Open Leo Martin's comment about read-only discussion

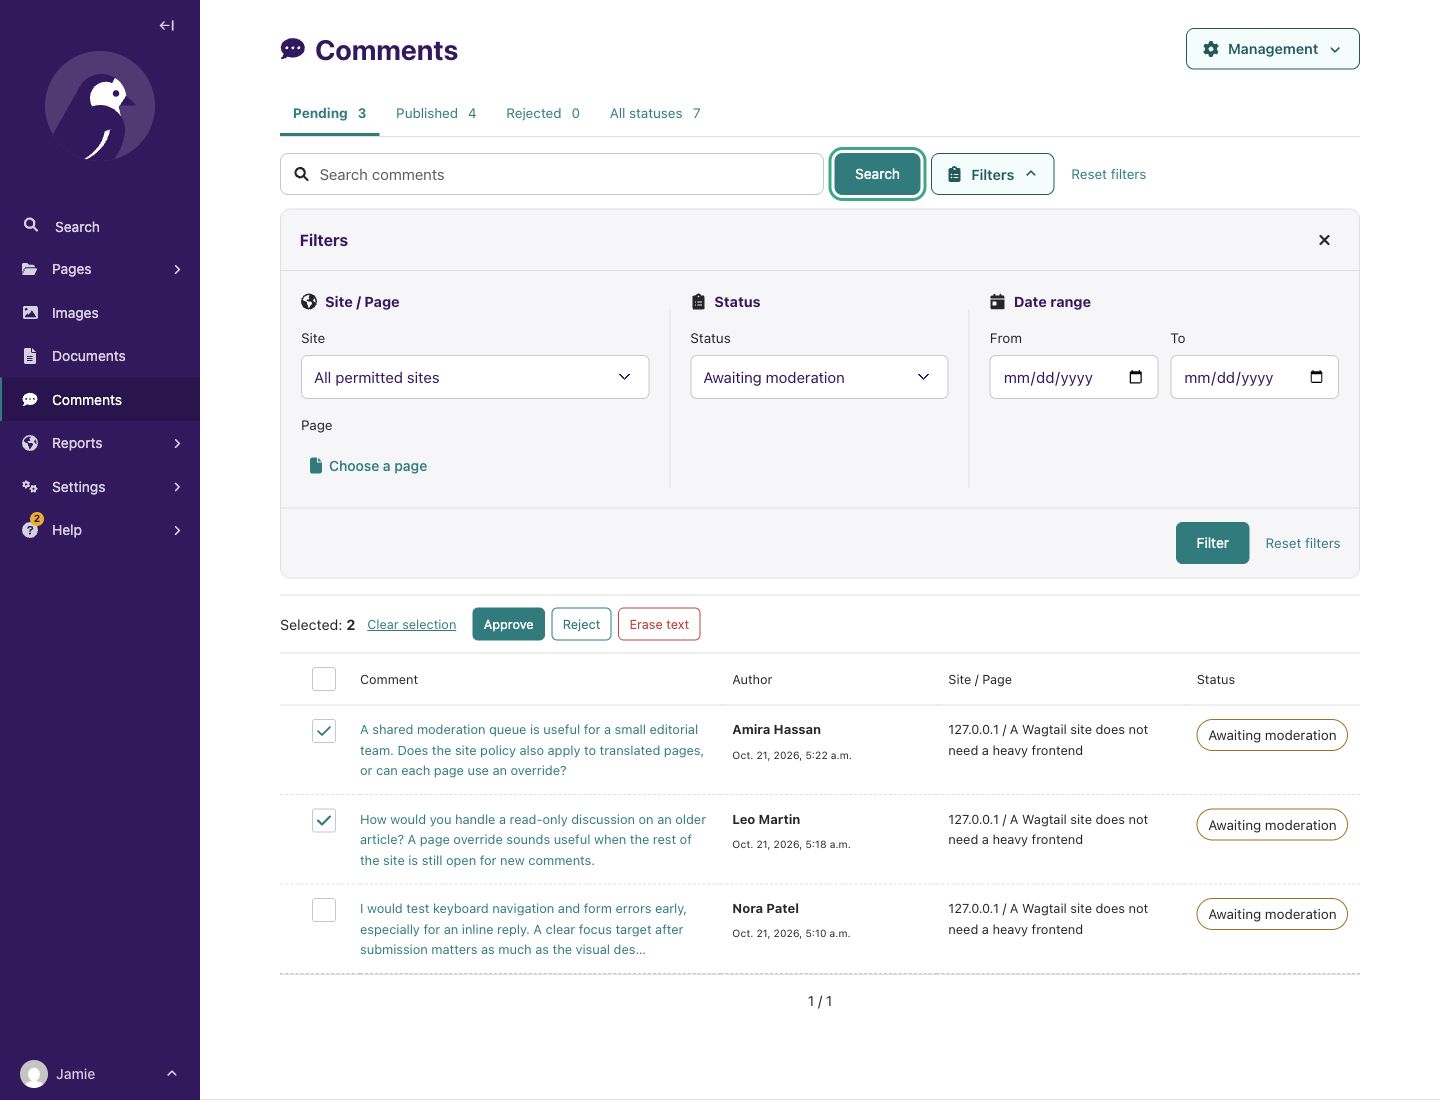(x=532, y=840)
